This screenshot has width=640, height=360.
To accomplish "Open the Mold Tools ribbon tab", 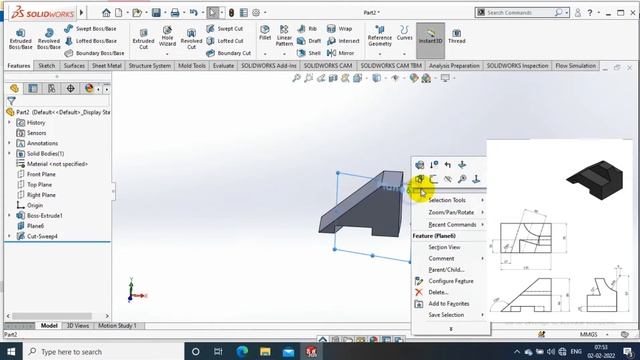I will pyautogui.click(x=192, y=66).
